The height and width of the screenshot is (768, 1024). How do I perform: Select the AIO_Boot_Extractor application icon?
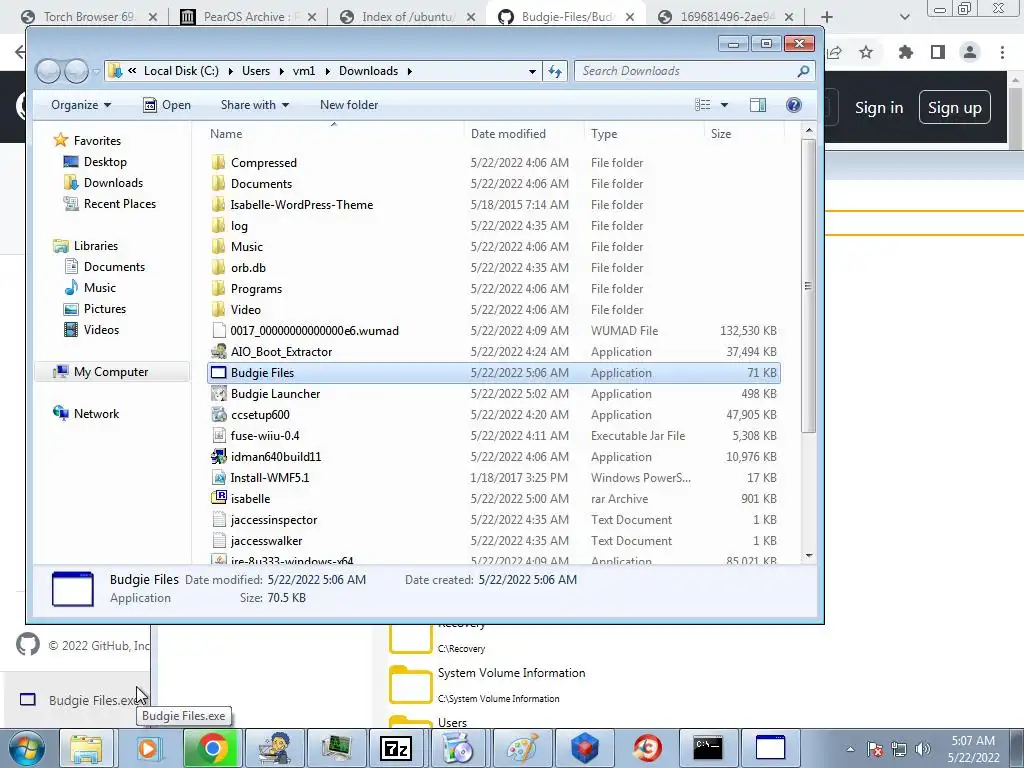219,352
